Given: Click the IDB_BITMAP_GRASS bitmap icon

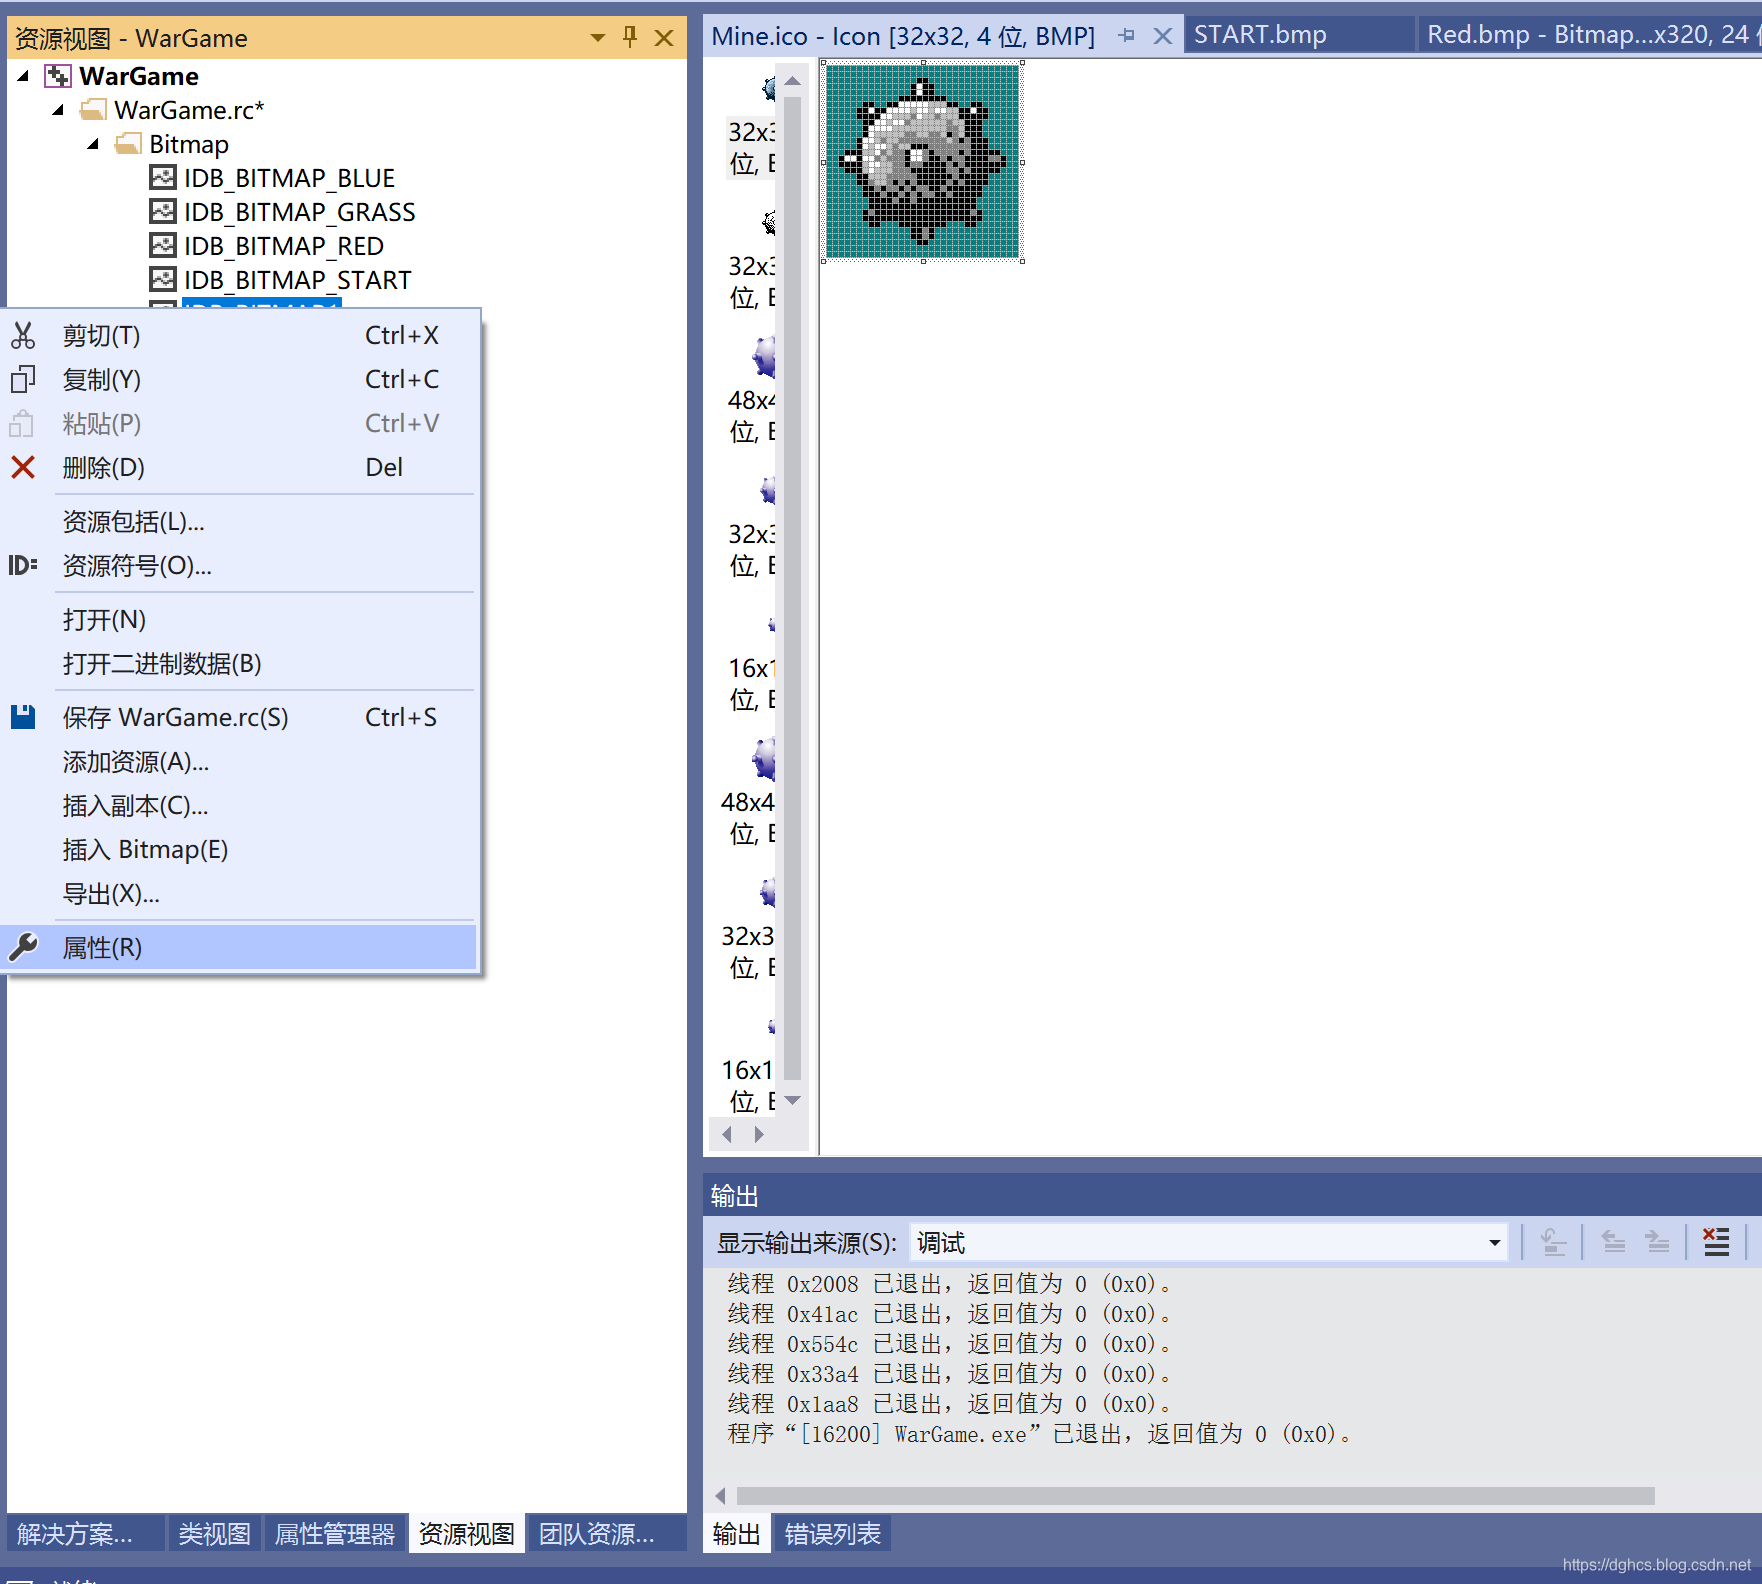Looking at the screenshot, I should (x=163, y=212).
